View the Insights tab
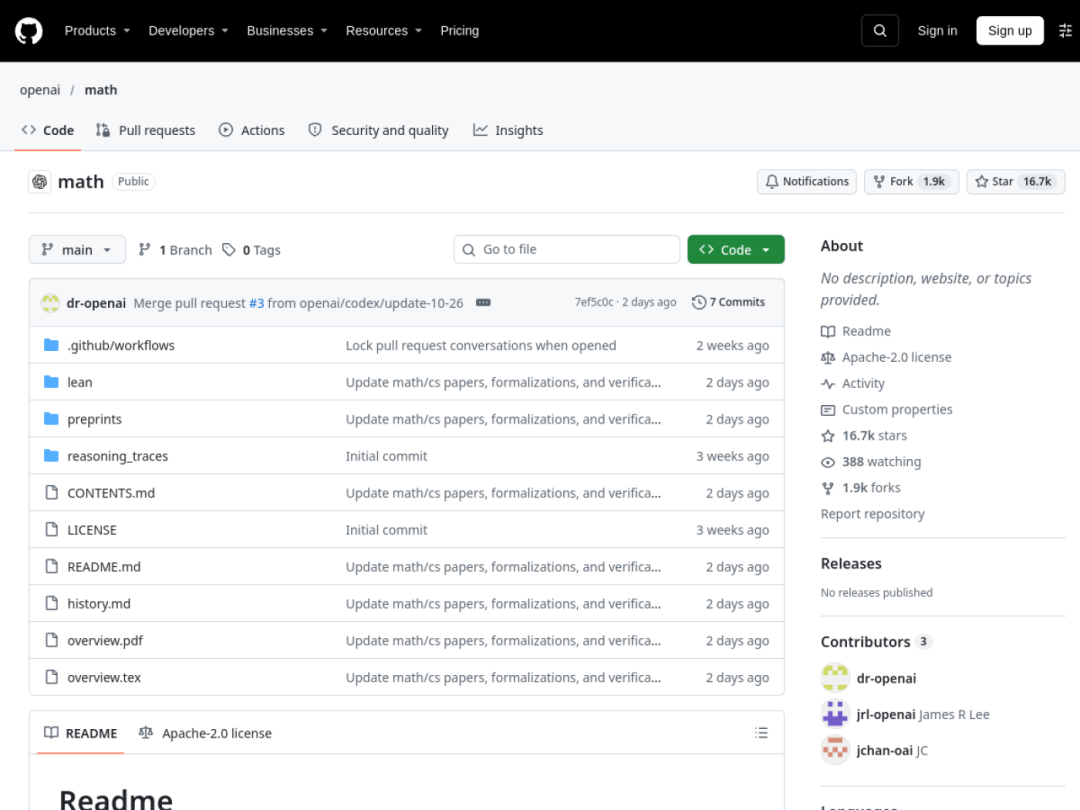This screenshot has width=1080, height=810. 508,130
